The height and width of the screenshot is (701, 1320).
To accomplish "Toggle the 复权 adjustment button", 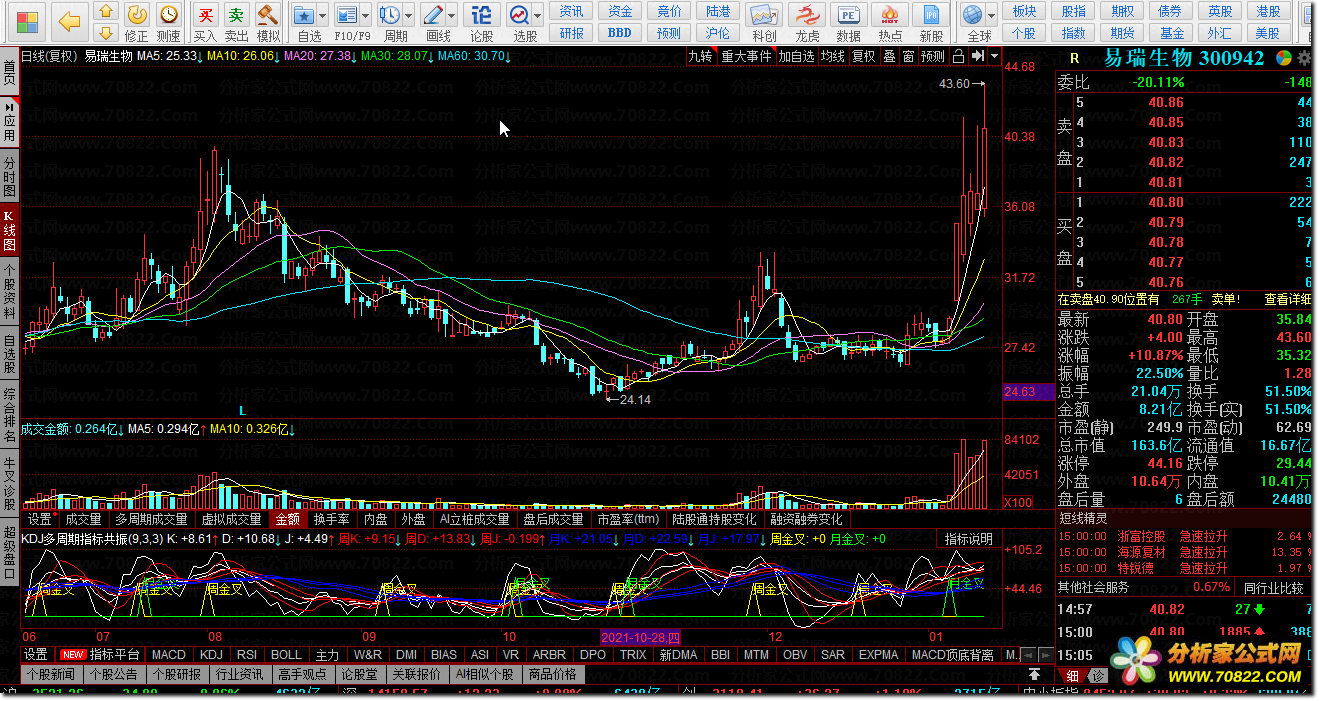I will tap(863, 56).
